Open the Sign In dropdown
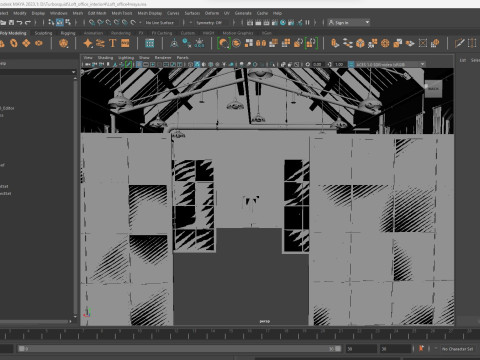The image size is (480, 360). [x=349, y=23]
